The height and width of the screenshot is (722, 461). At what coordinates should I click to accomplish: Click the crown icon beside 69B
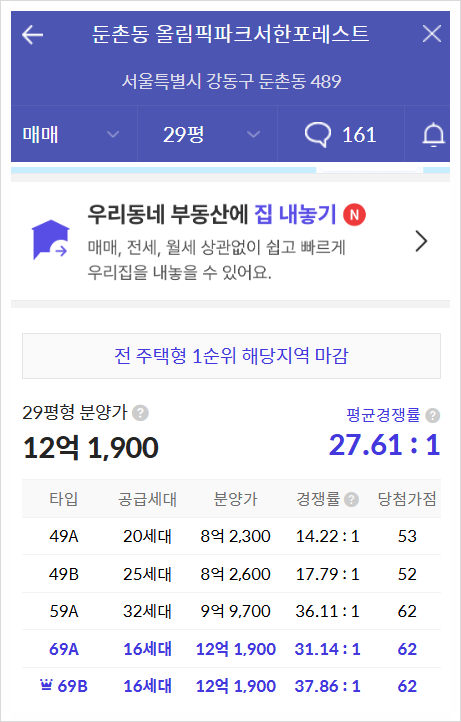[x=46, y=686]
